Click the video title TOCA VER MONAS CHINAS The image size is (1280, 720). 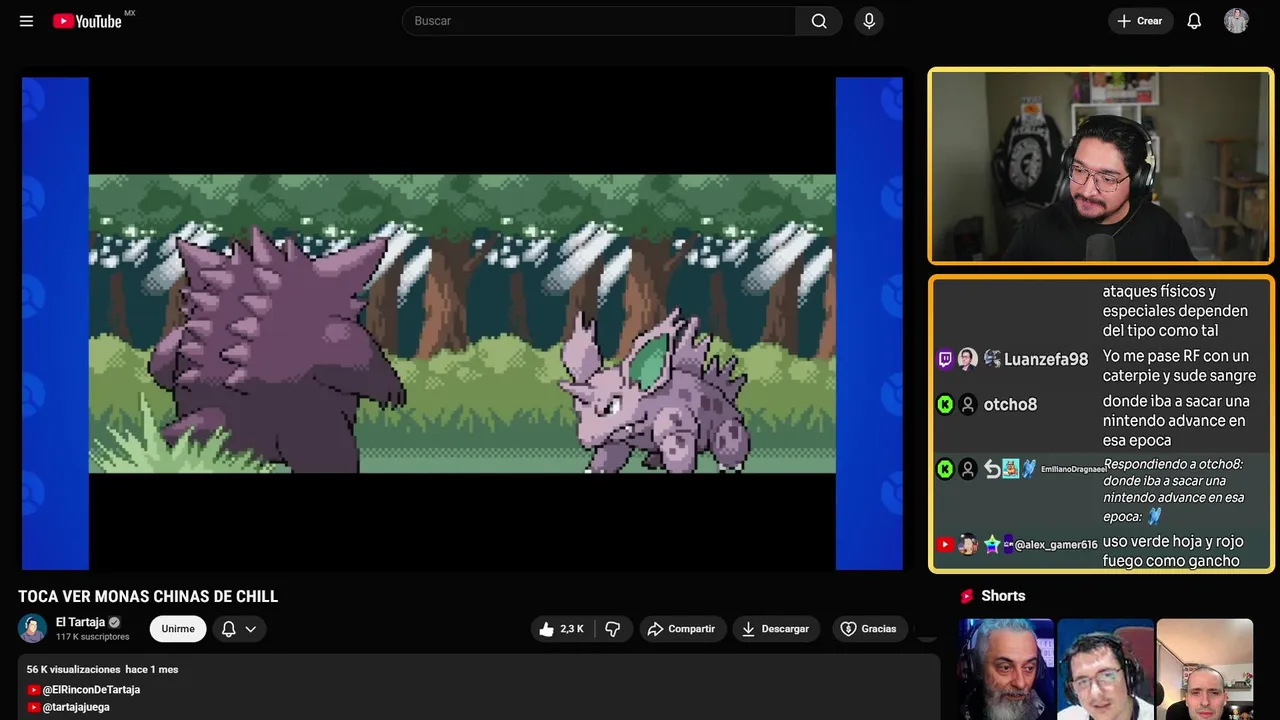click(148, 597)
